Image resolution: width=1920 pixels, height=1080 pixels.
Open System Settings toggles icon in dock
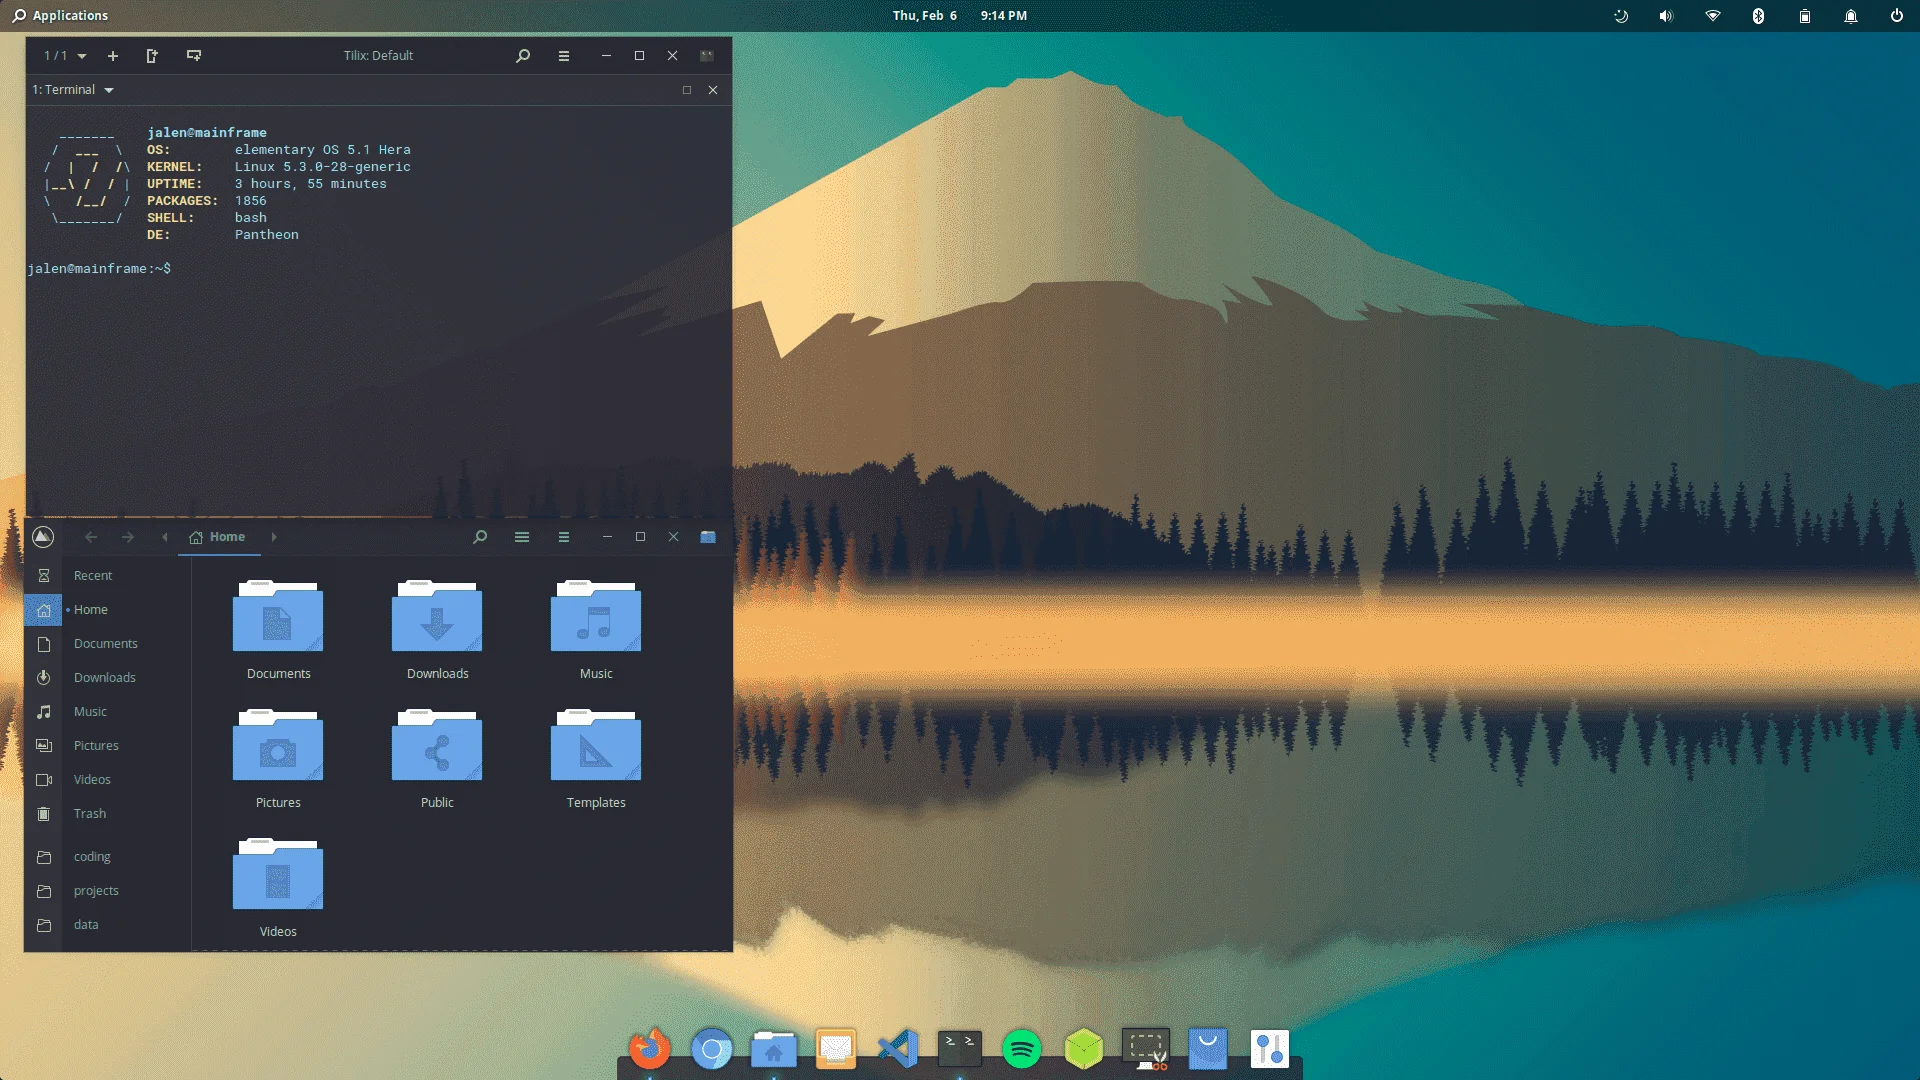[1270, 1048]
